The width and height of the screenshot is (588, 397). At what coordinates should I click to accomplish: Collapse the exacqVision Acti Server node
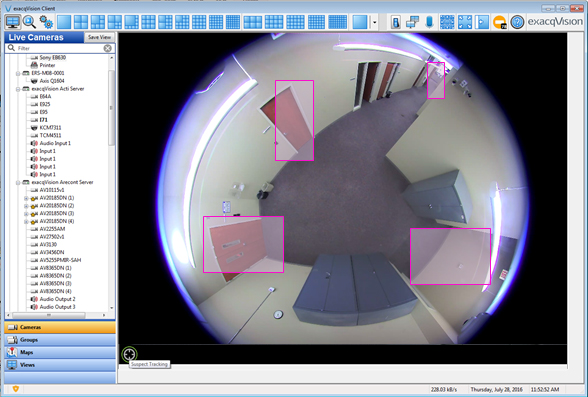pyautogui.click(x=18, y=89)
